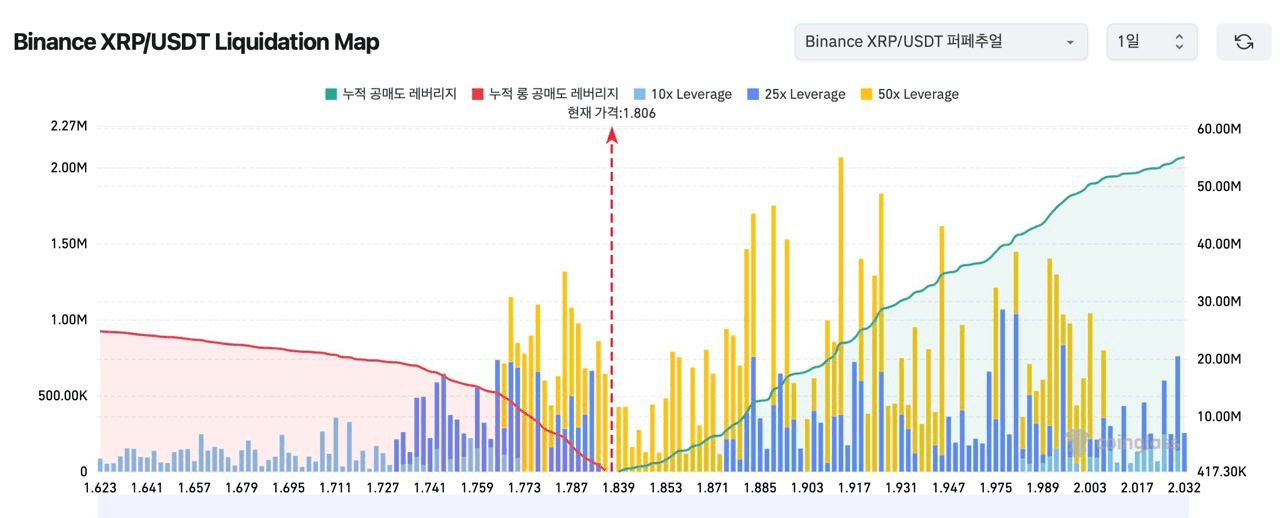
Task: Click the zoom slider bar below the chart
Action: point(640,508)
